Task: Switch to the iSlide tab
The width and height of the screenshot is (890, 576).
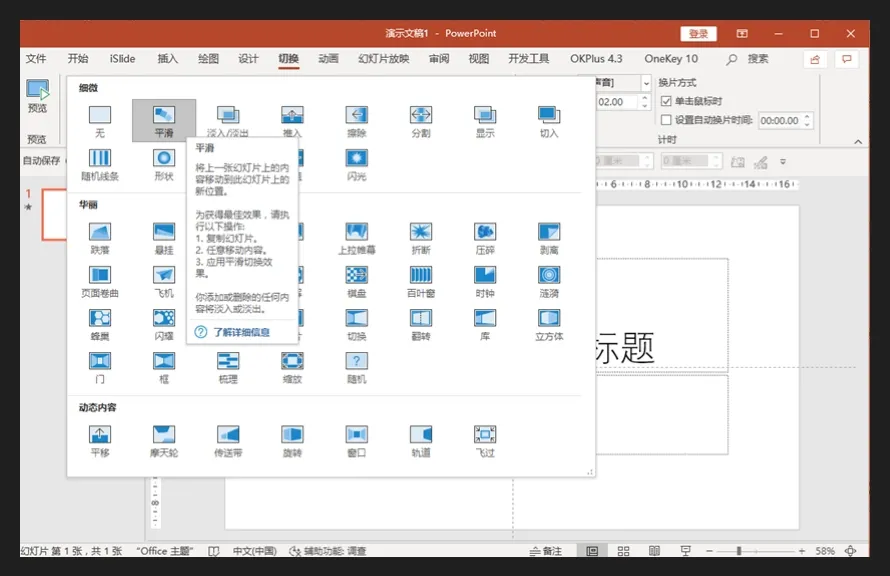Action: 123,58
